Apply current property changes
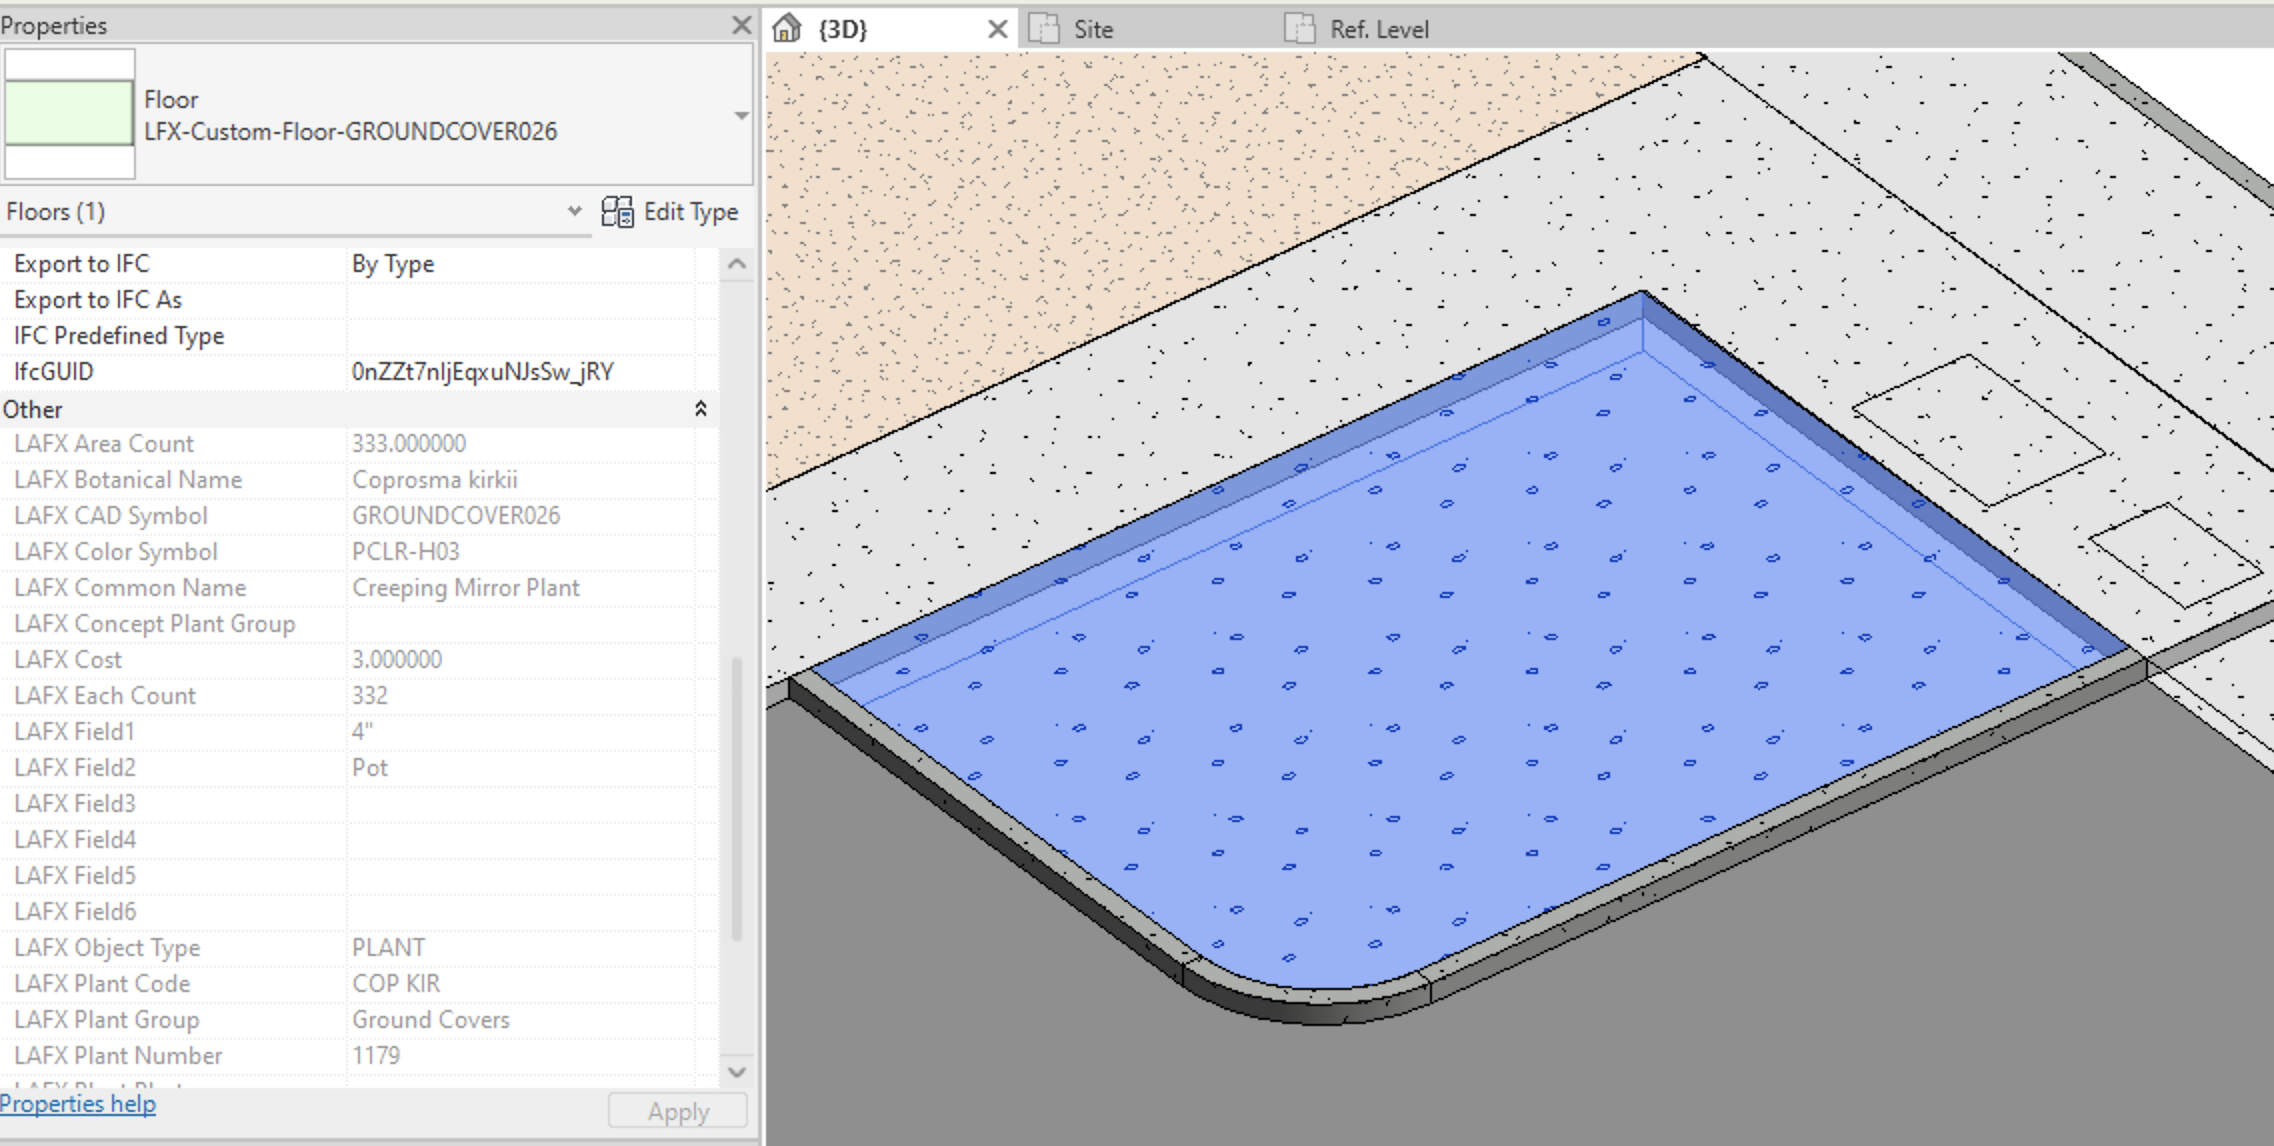The image size is (2274, 1146). (678, 1109)
